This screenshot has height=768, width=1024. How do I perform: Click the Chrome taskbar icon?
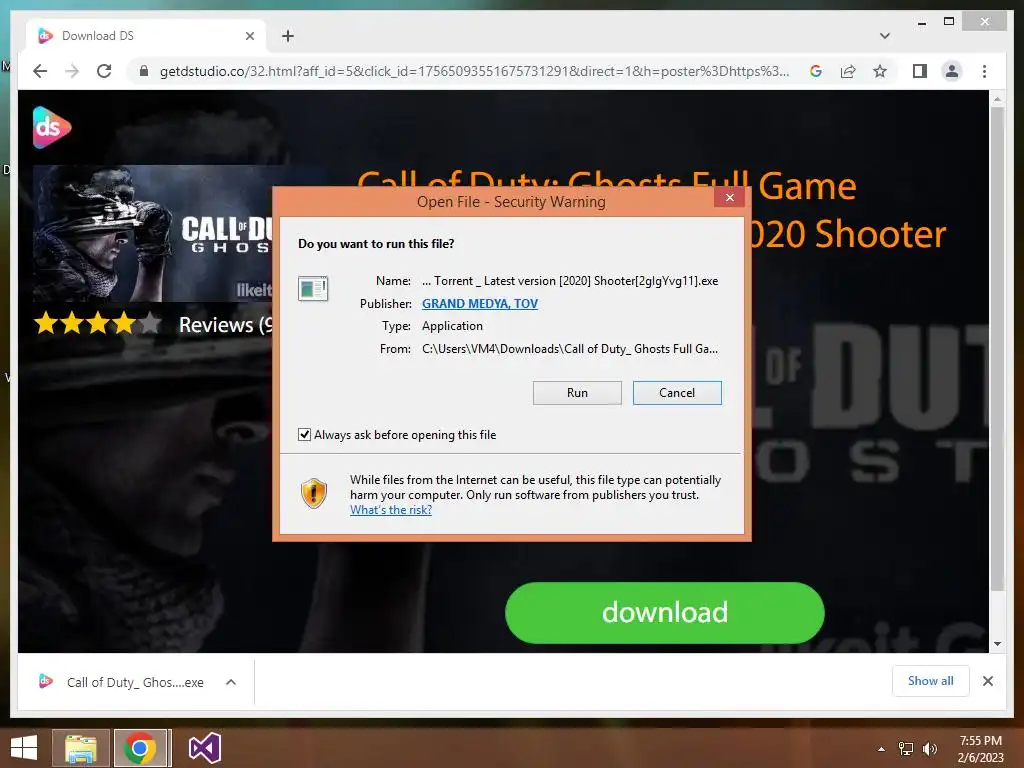click(142, 748)
